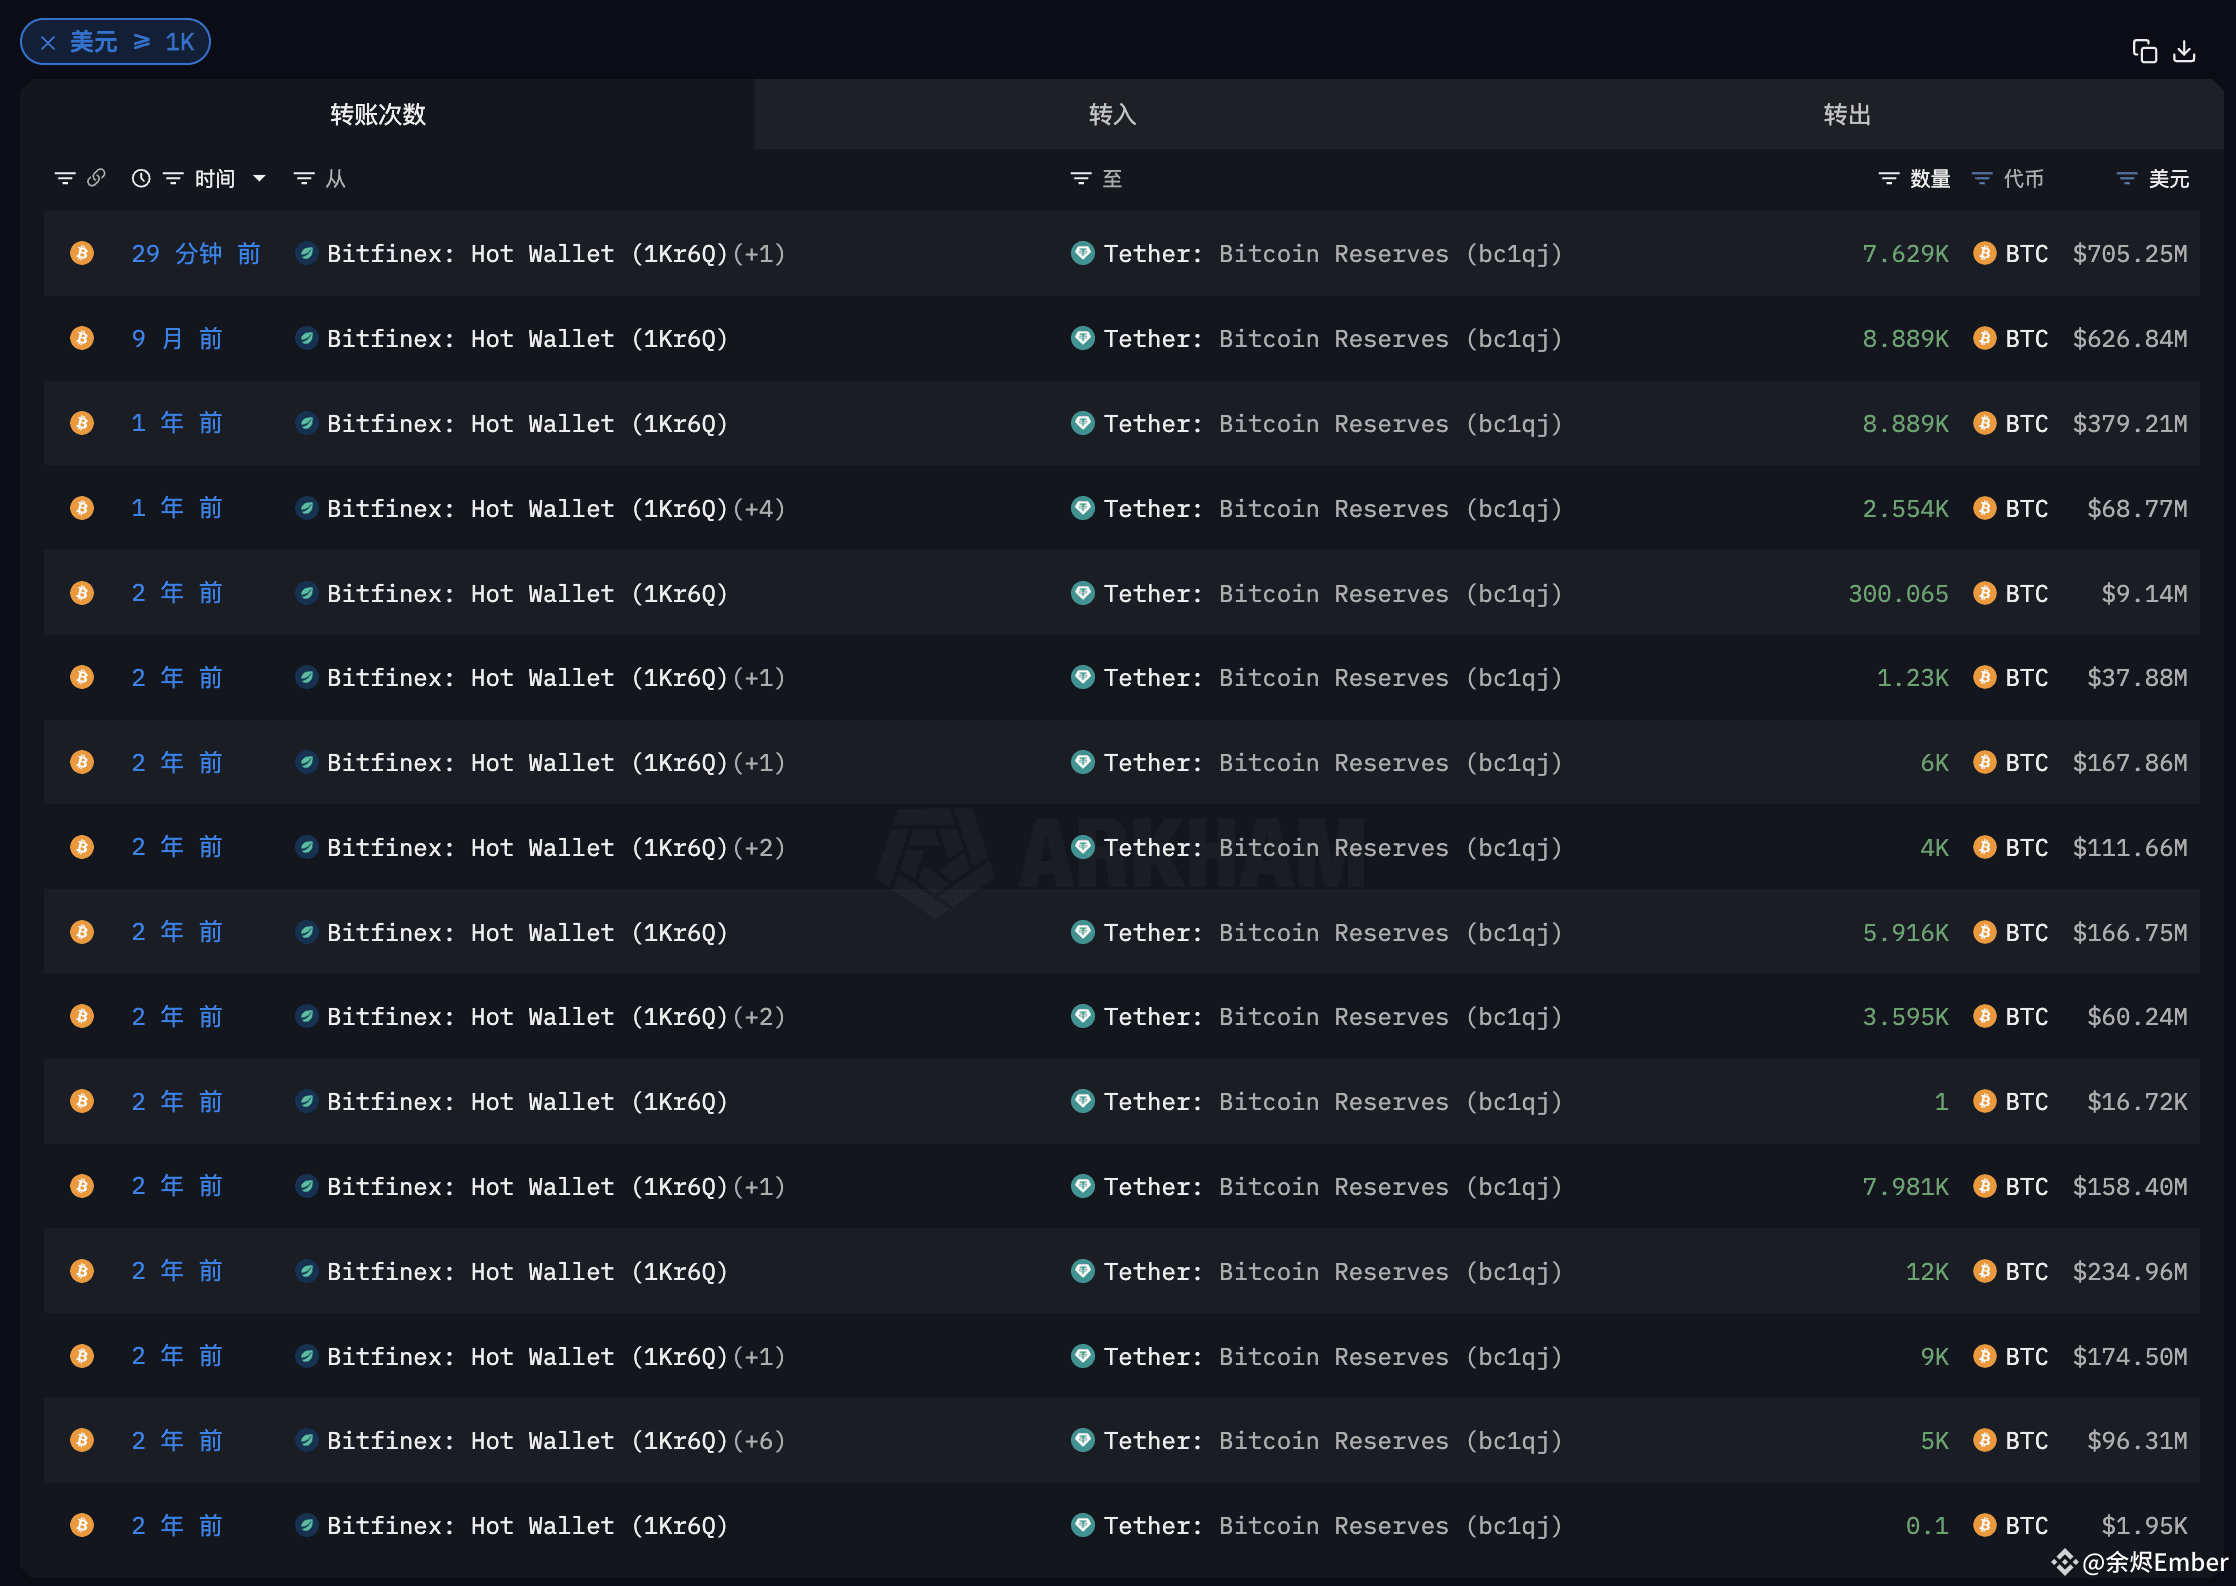2236x1586 pixels.
Task: Select the 12K amount value
Action: pos(1927,1272)
